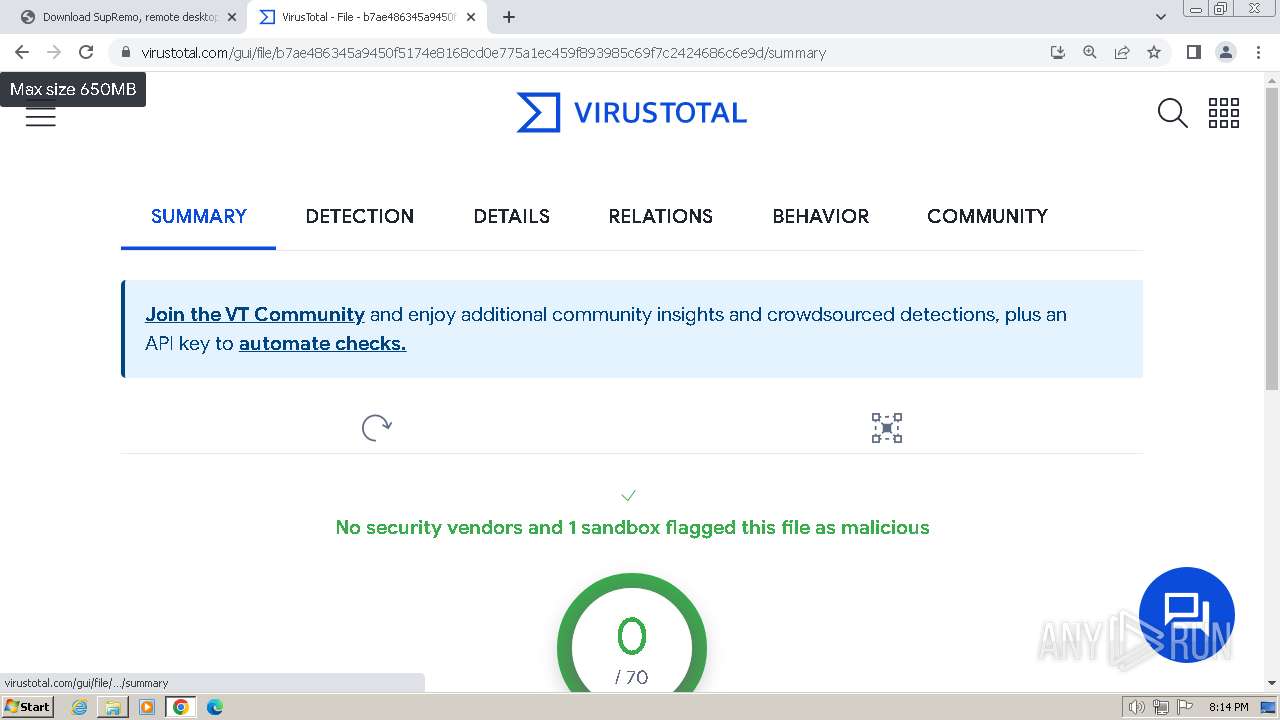Switch to the RELATIONS tab
This screenshot has height=720, width=1280.
[x=660, y=216]
